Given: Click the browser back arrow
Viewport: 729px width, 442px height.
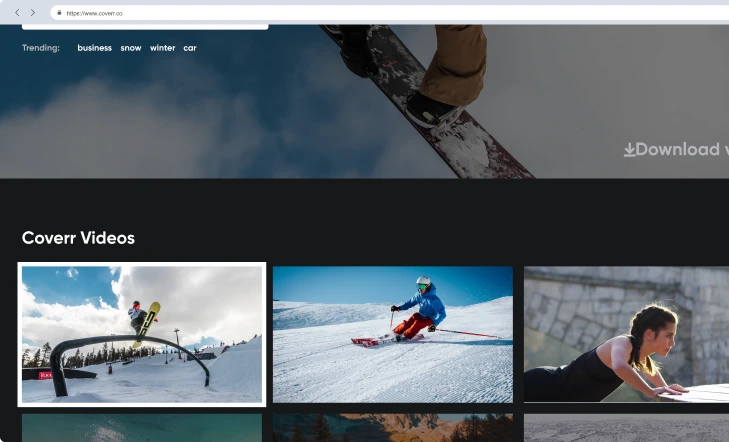Looking at the screenshot, I should pyautogui.click(x=17, y=13).
